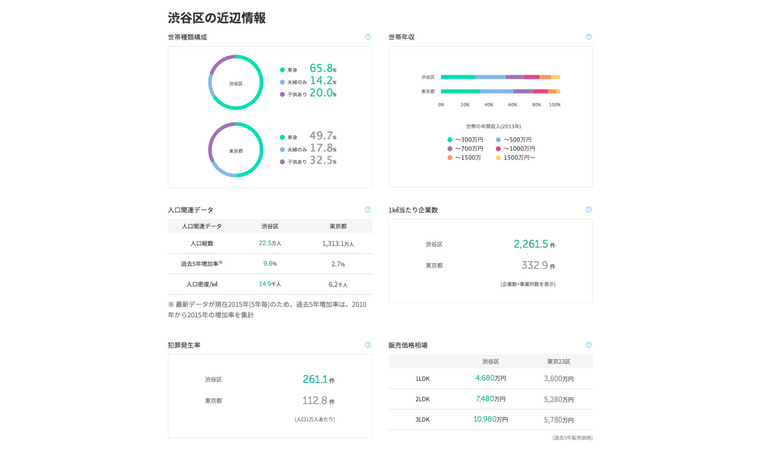Click the 2,261.5 companies value
This screenshot has height=456, width=760.
pyautogui.click(x=531, y=244)
